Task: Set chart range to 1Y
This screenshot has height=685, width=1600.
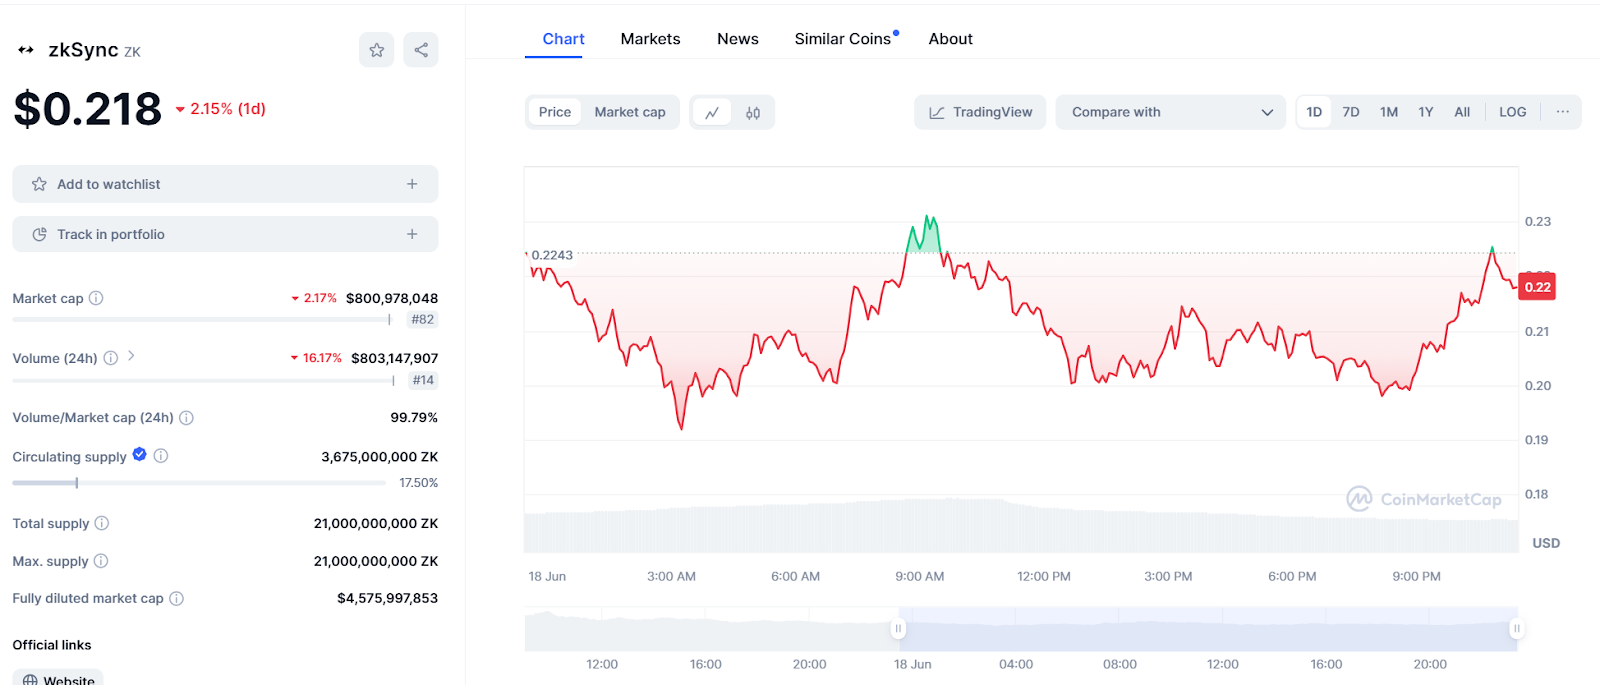Action: [1426, 112]
